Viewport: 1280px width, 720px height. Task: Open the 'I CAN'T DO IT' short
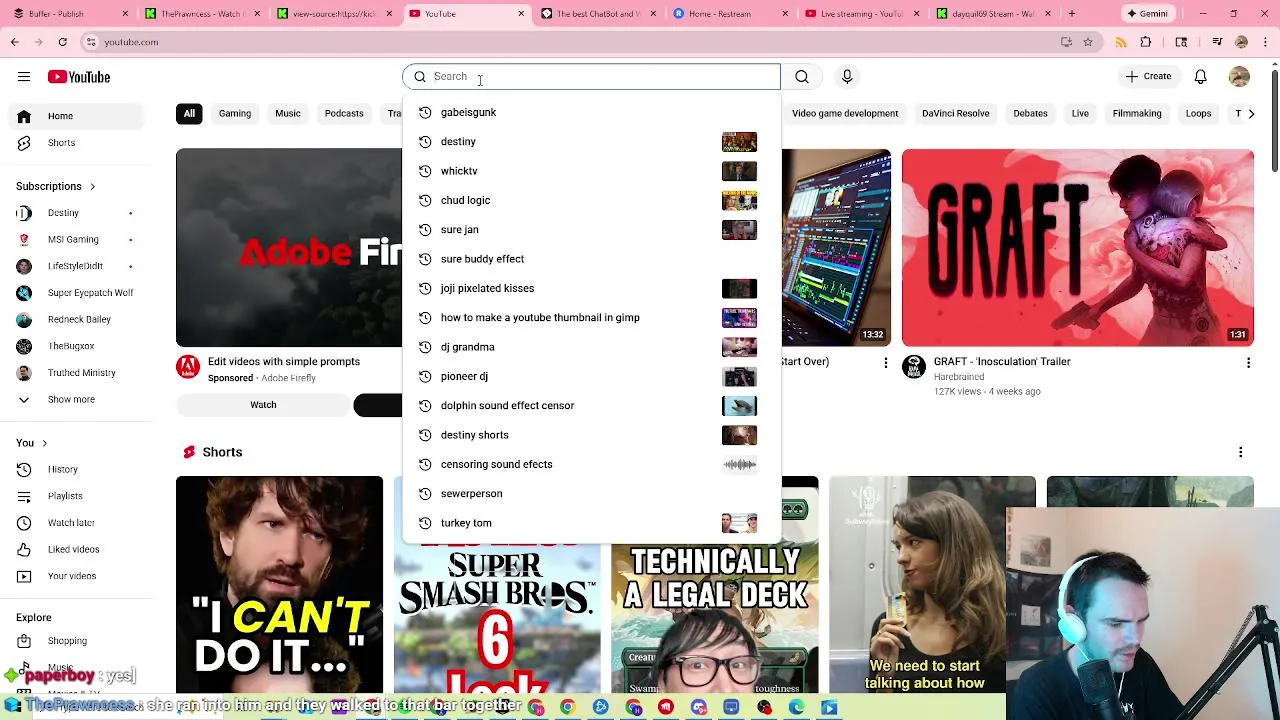(279, 585)
